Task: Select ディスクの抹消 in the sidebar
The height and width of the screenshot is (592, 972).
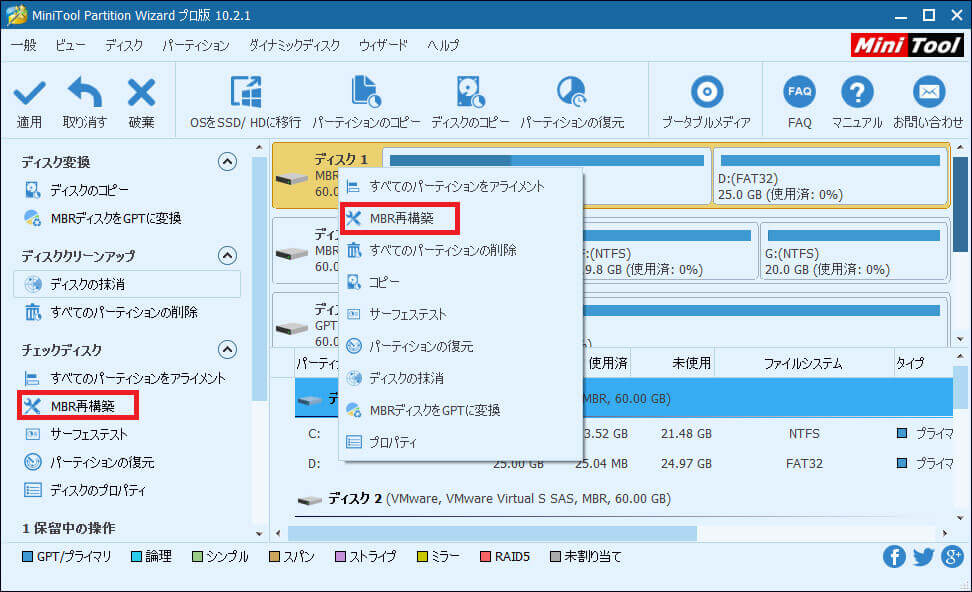Action: [x=88, y=283]
